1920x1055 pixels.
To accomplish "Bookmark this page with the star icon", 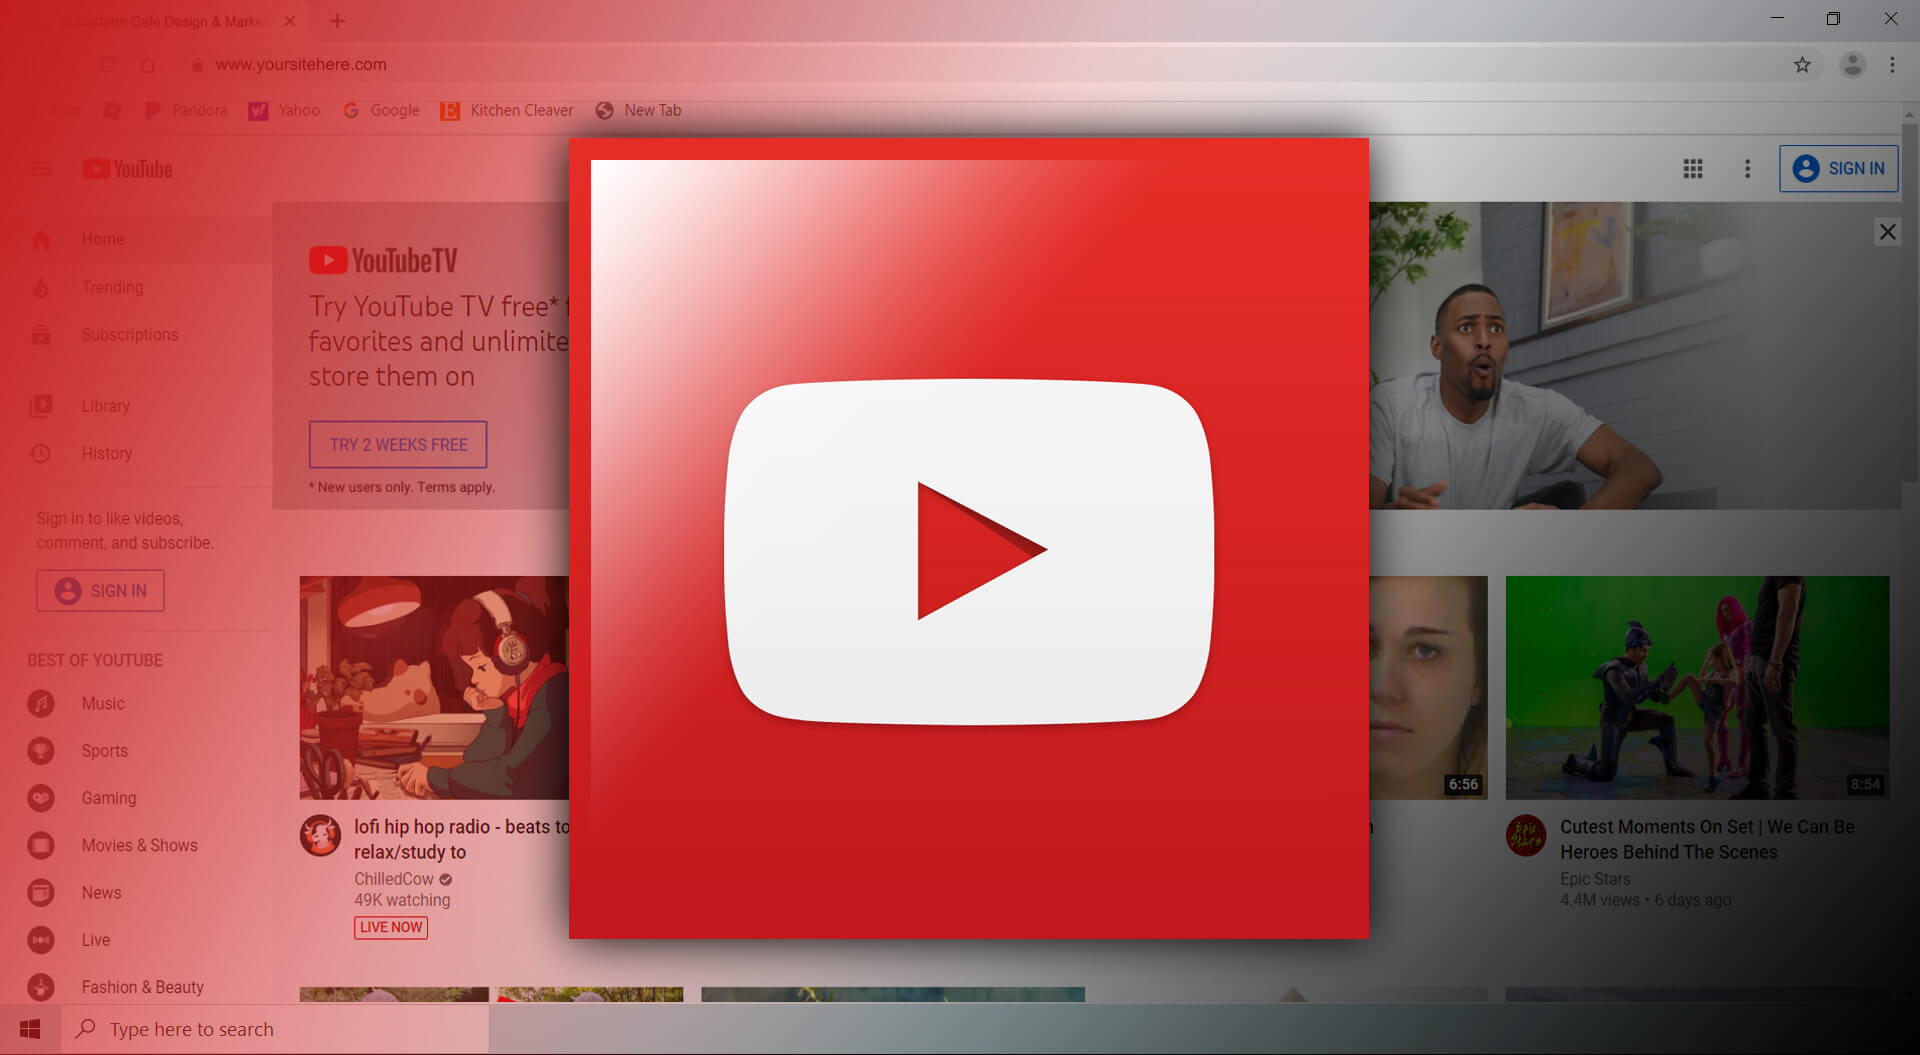I will [1802, 65].
